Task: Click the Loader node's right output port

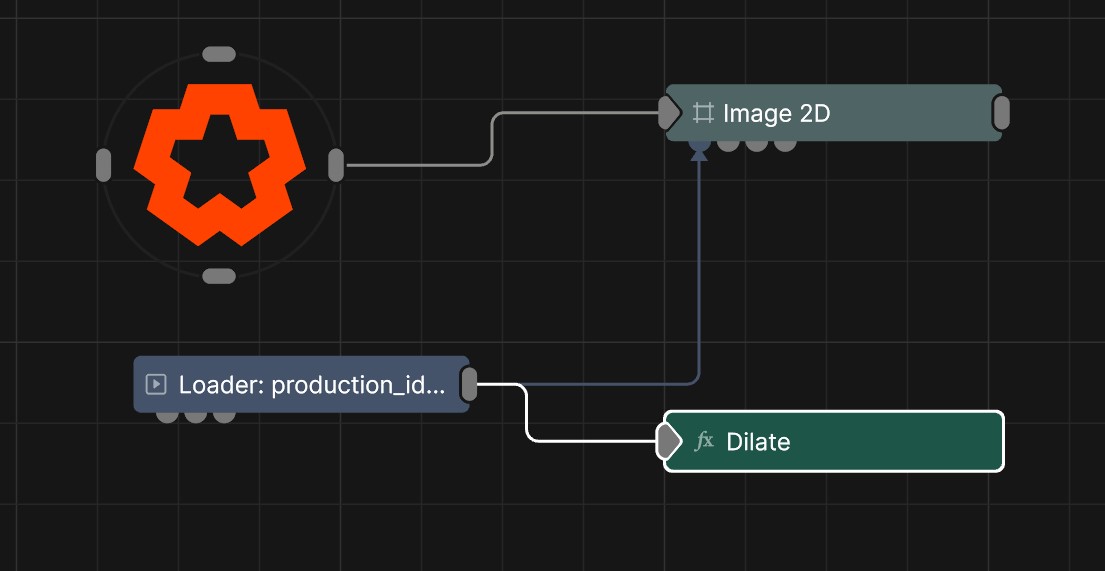Action: [469, 384]
